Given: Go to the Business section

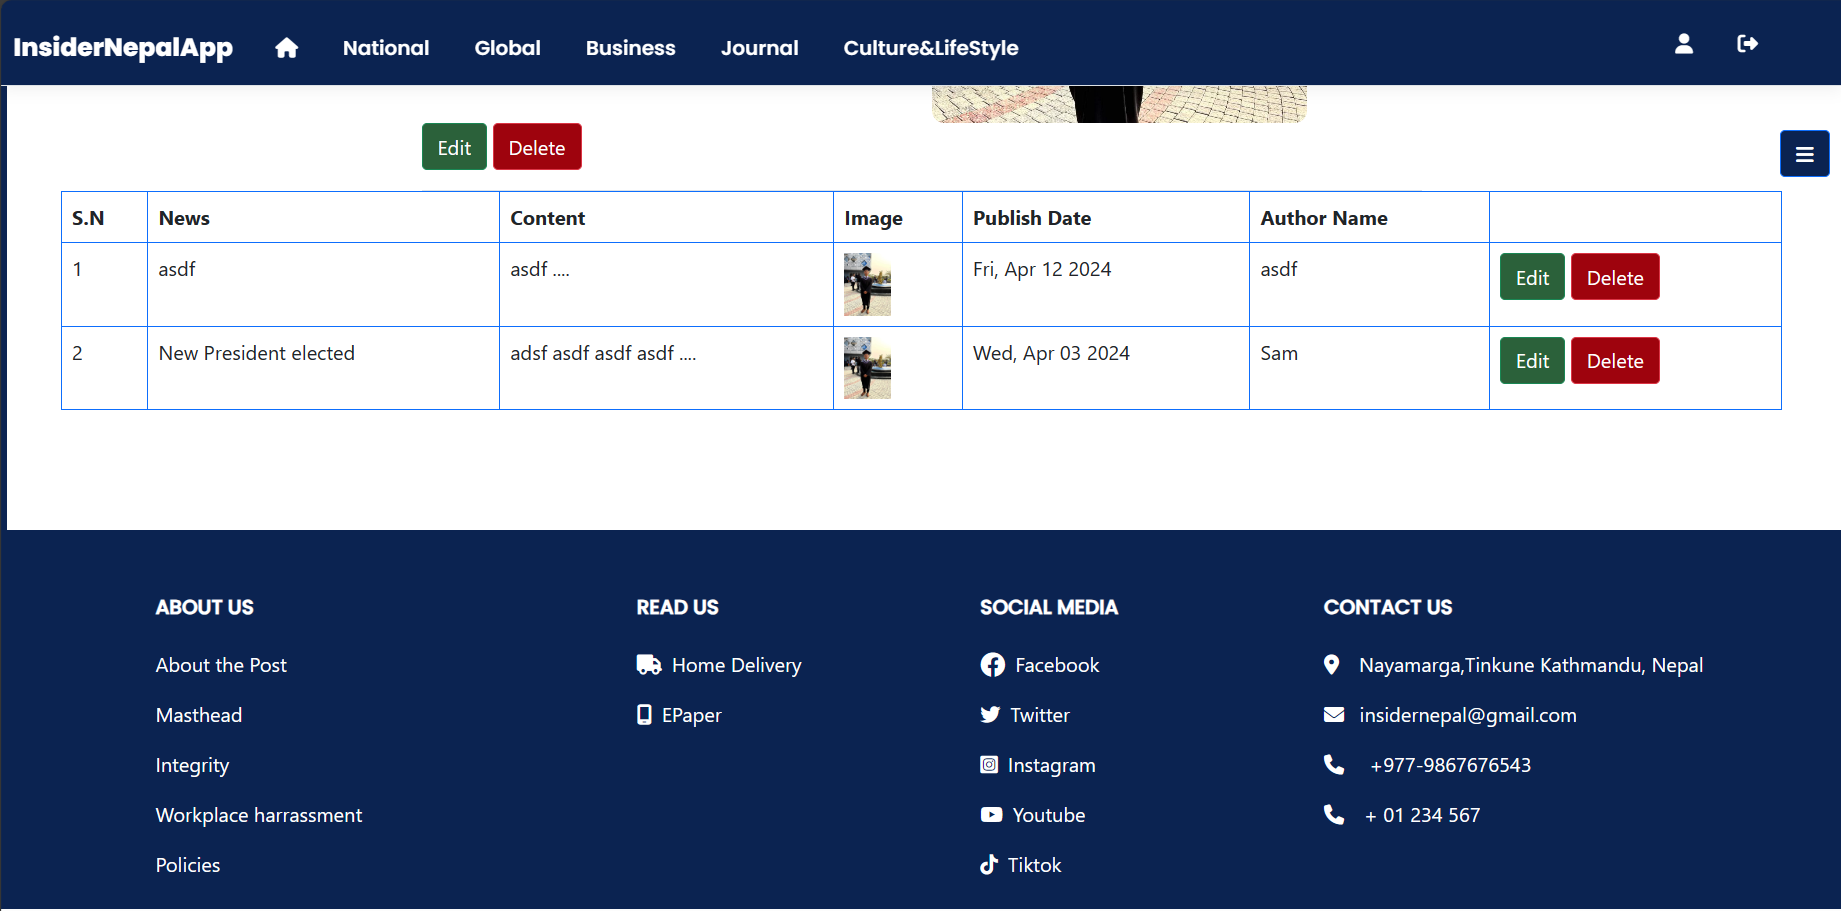Looking at the screenshot, I should (x=630, y=48).
